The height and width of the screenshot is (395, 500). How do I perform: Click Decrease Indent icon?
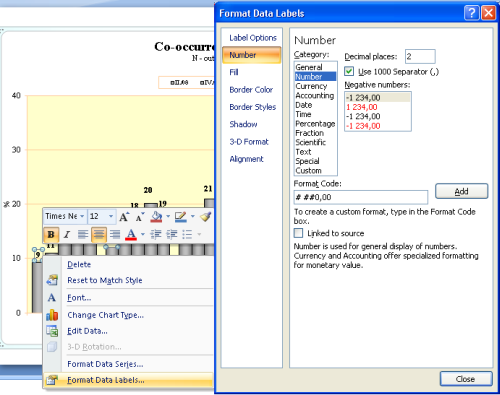(156, 235)
